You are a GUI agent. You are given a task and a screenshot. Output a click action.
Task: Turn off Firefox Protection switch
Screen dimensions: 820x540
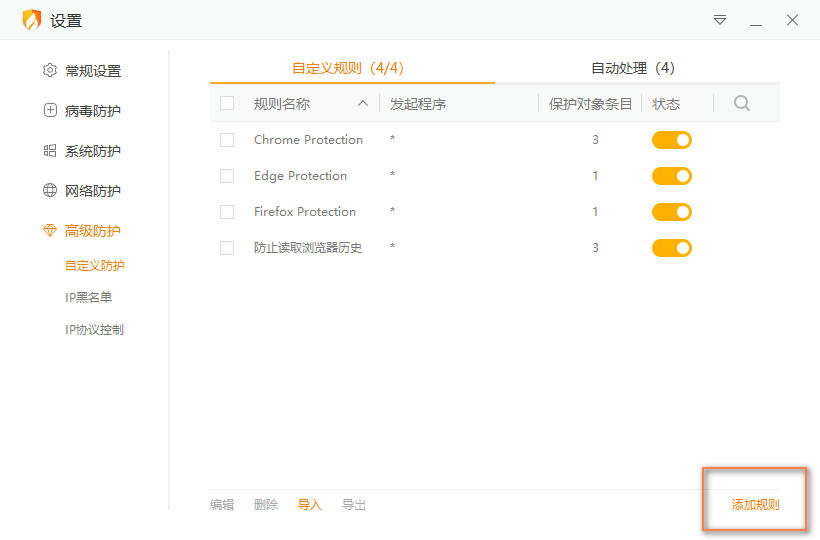671,212
